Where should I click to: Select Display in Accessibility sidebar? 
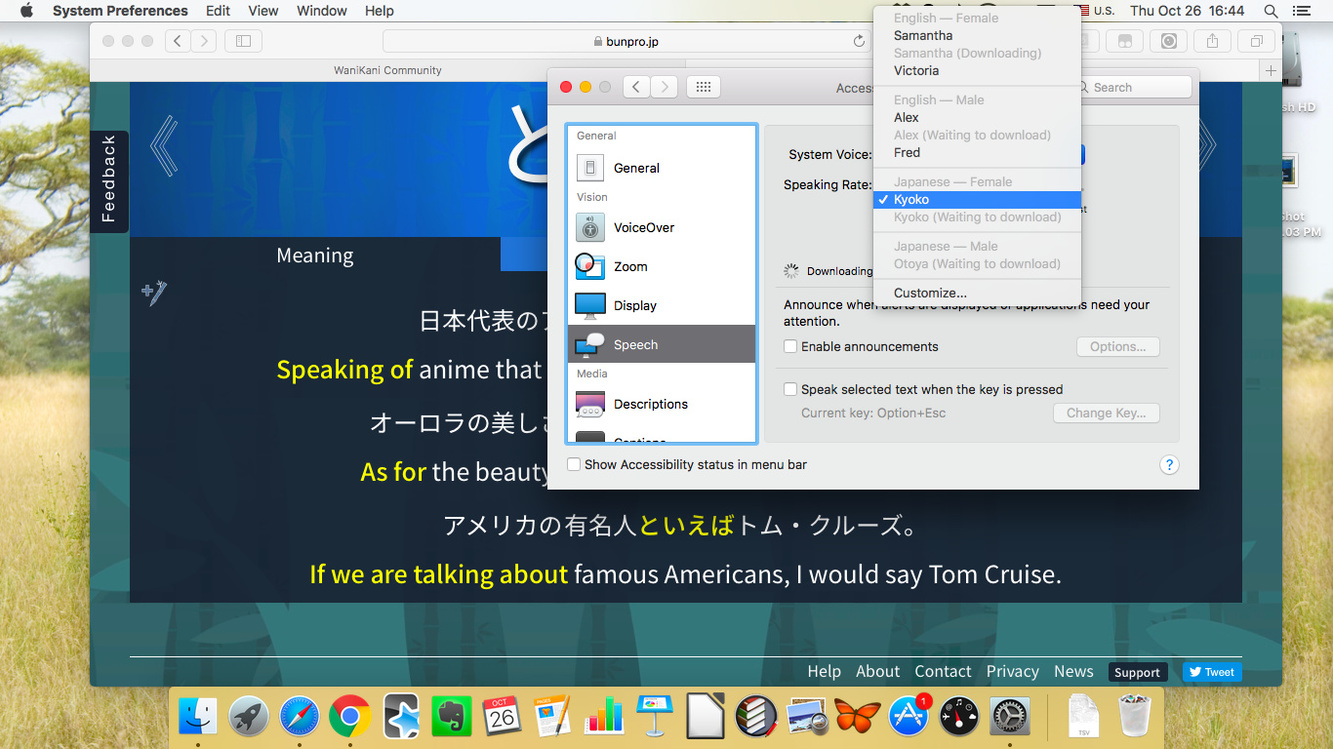tap(662, 306)
